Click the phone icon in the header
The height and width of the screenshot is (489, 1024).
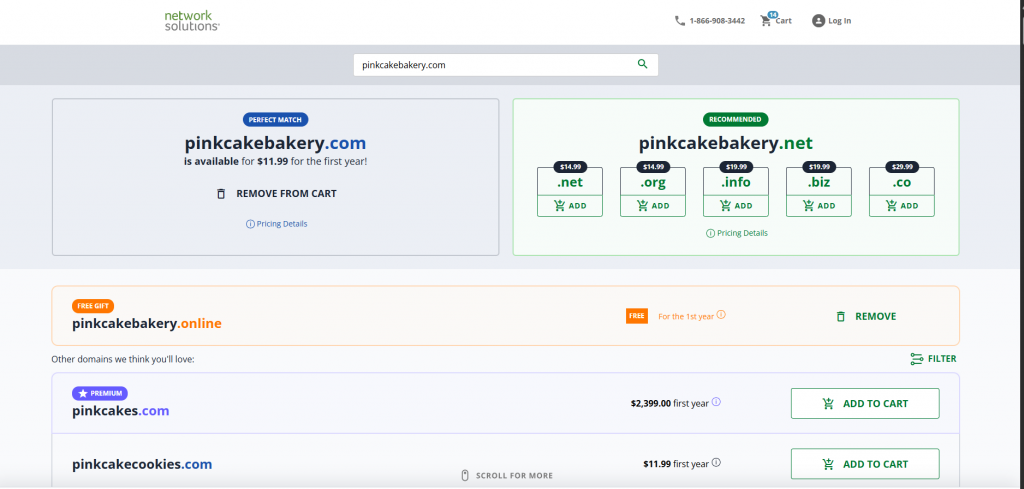tap(680, 21)
